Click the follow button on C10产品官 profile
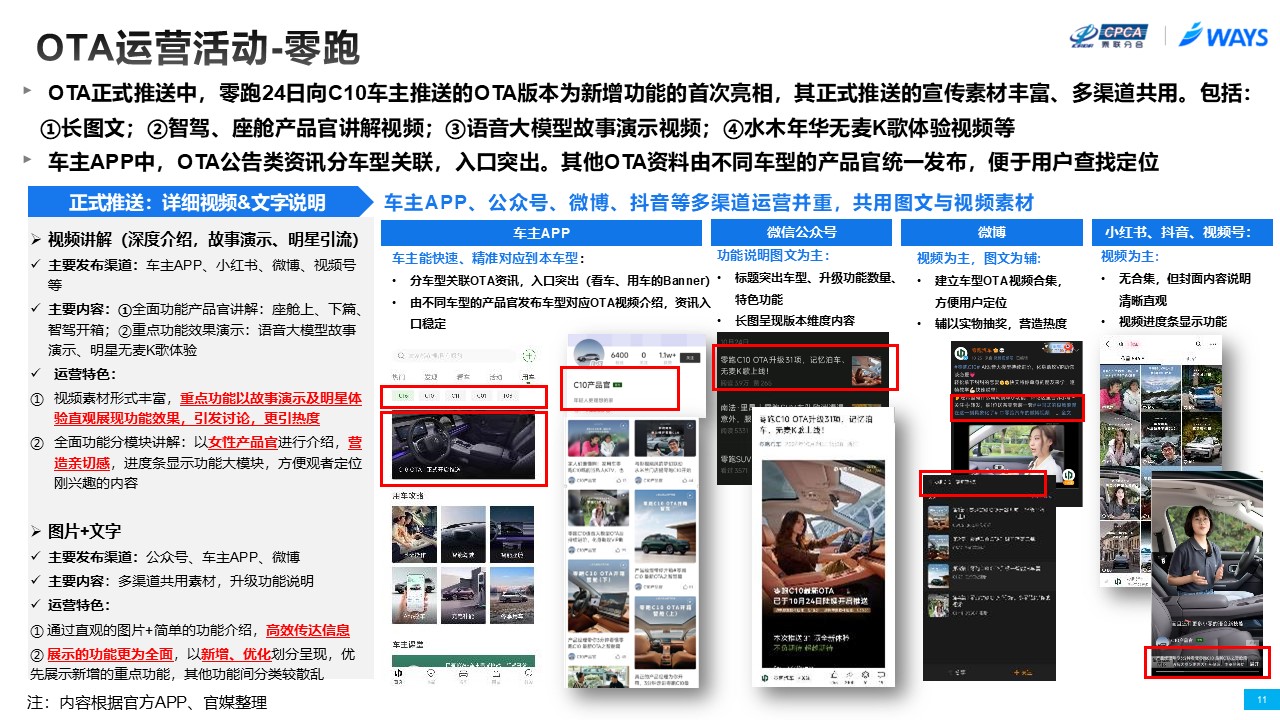The image size is (1280, 720). point(689,357)
